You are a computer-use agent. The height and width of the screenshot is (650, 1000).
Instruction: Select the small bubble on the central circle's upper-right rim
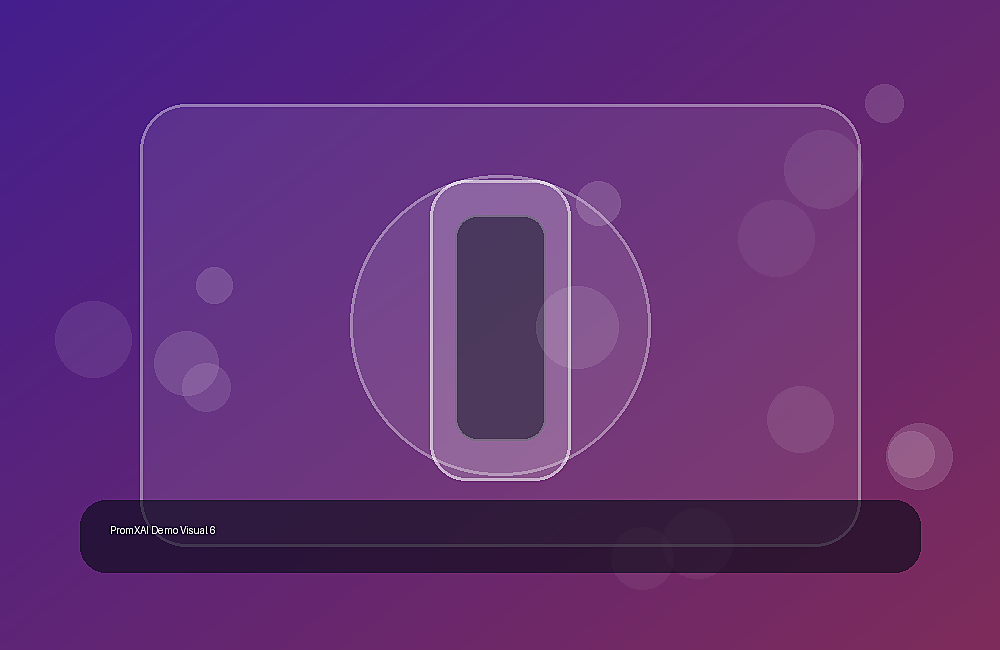click(x=598, y=203)
